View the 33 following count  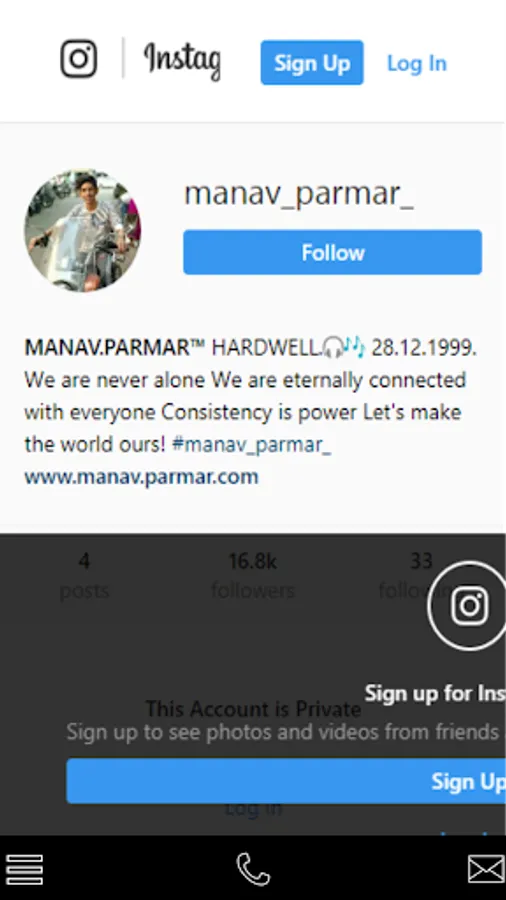coord(421,576)
